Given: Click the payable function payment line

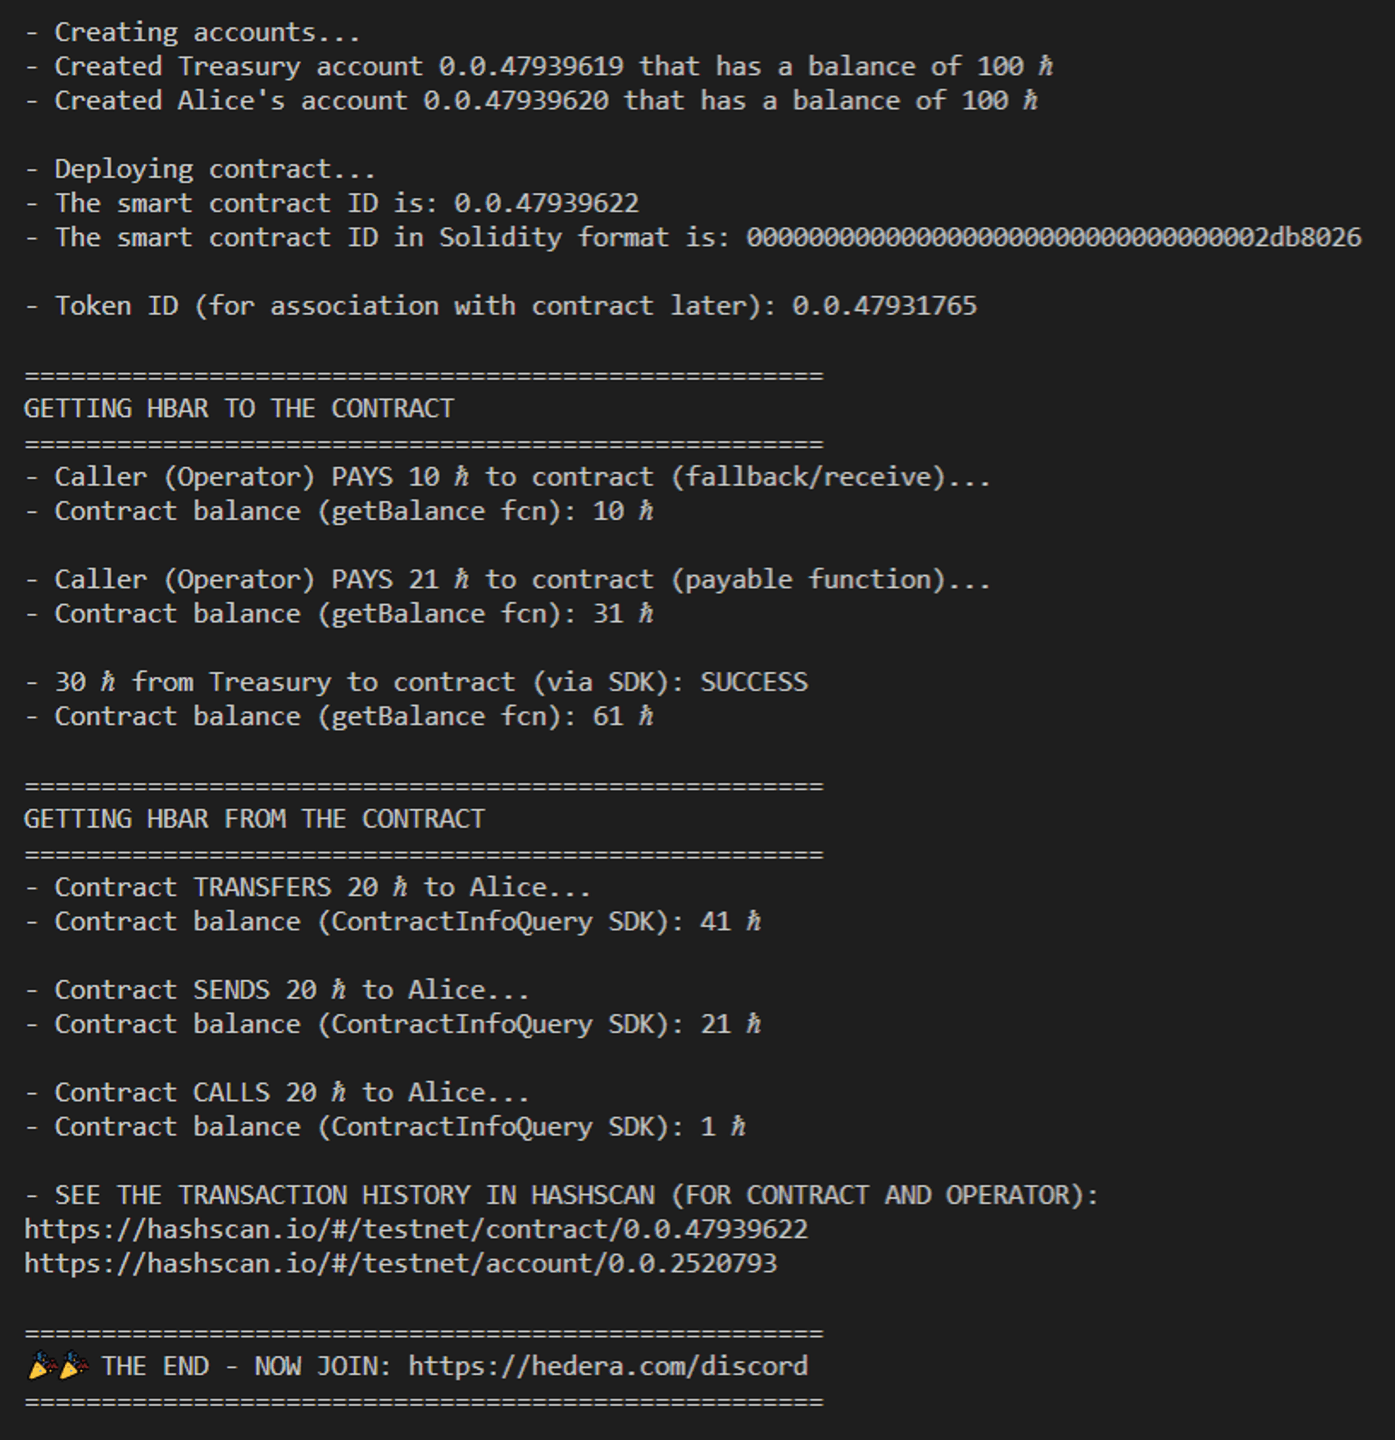Looking at the screenshot, I should [508, 580].
